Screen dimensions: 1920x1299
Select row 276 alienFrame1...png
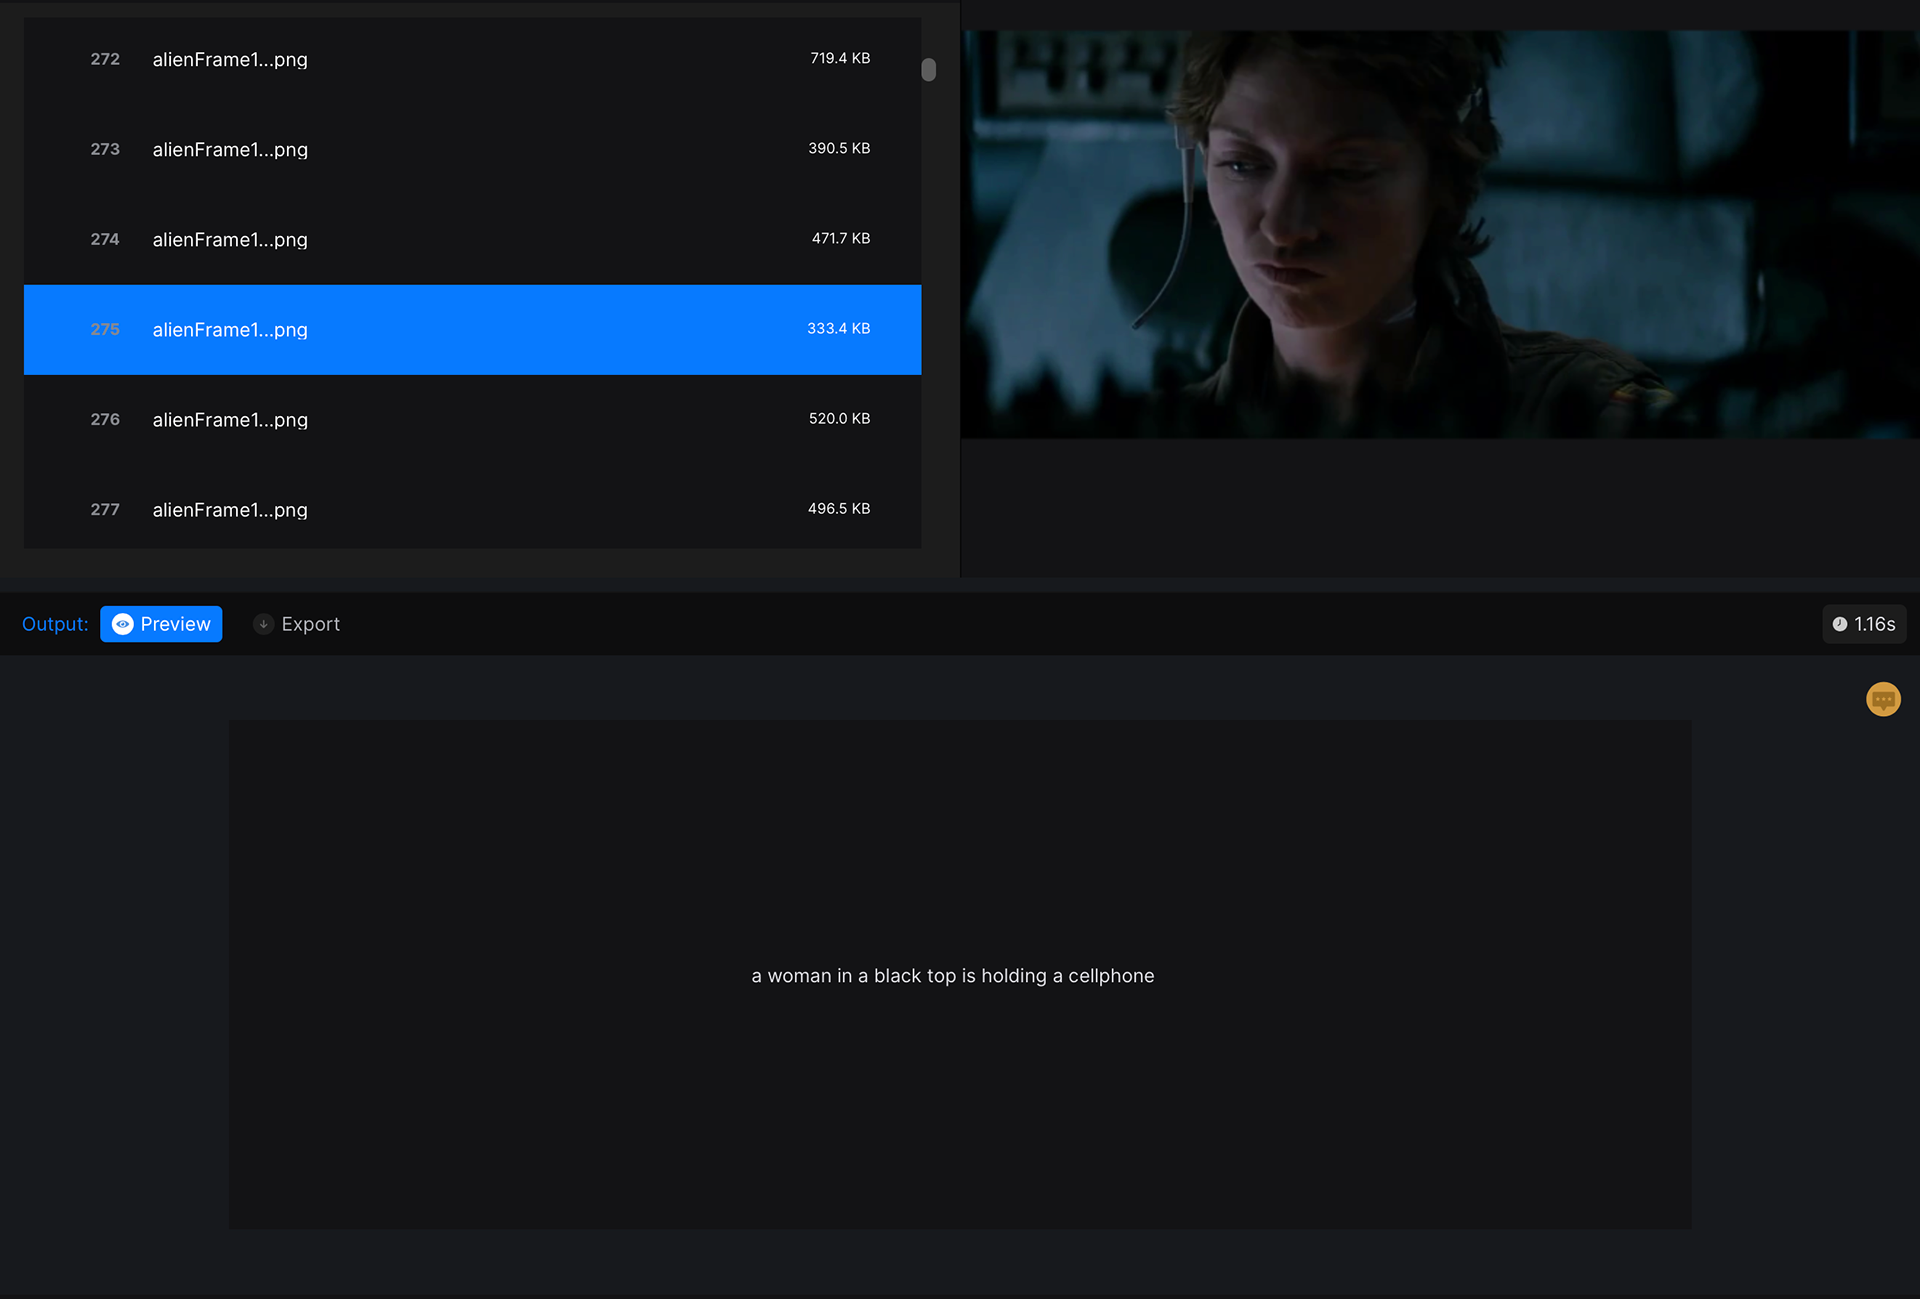pyautogui.click(x=472, y=419)
